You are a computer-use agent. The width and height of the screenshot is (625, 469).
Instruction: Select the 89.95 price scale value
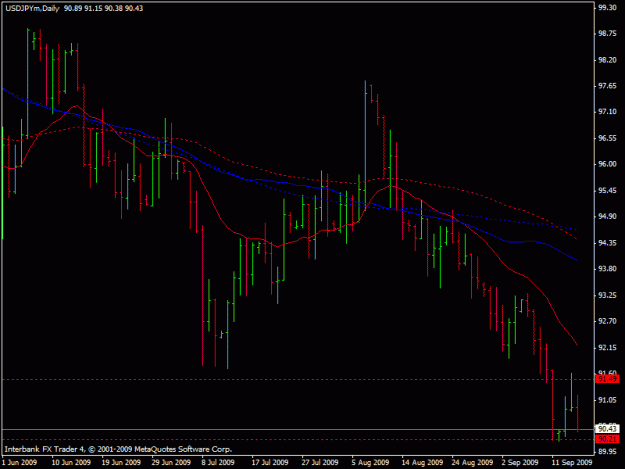pos(607,451)
